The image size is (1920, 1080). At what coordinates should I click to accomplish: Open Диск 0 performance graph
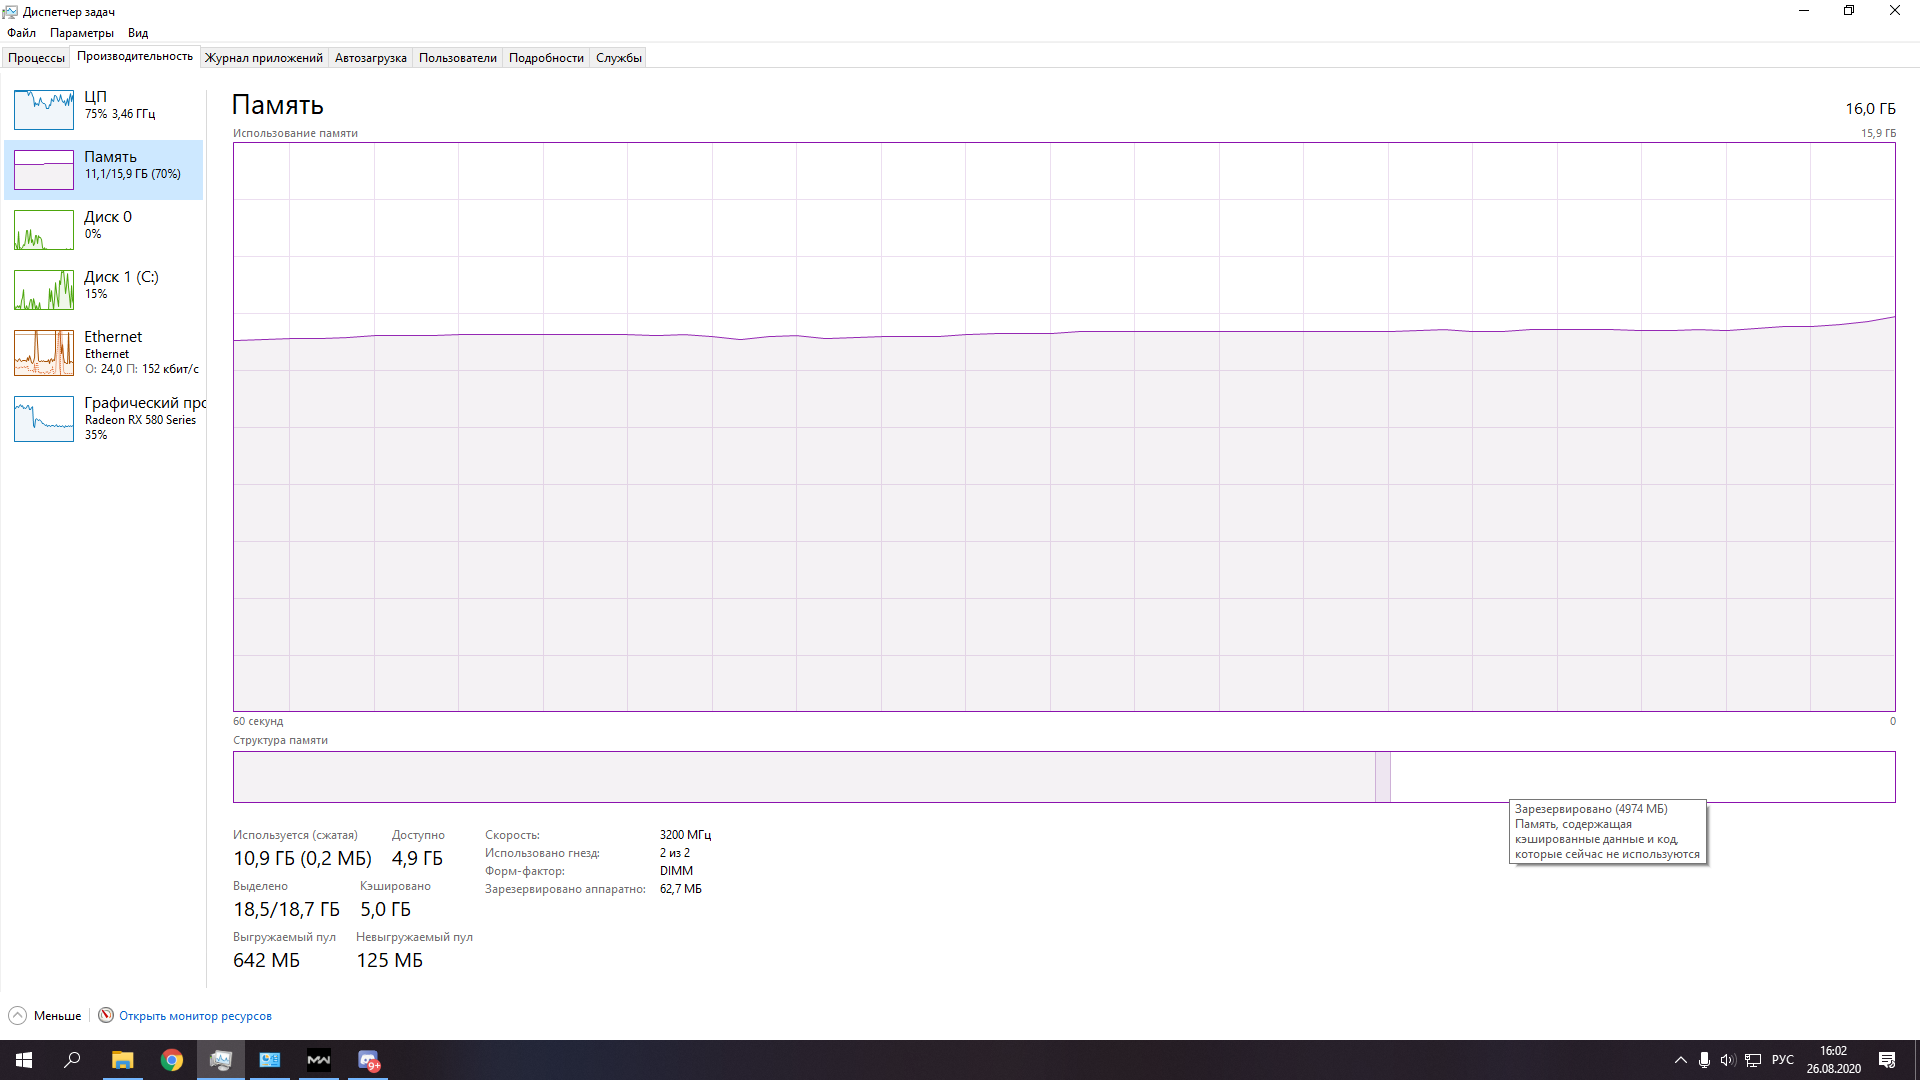click(x=44, y=230)
